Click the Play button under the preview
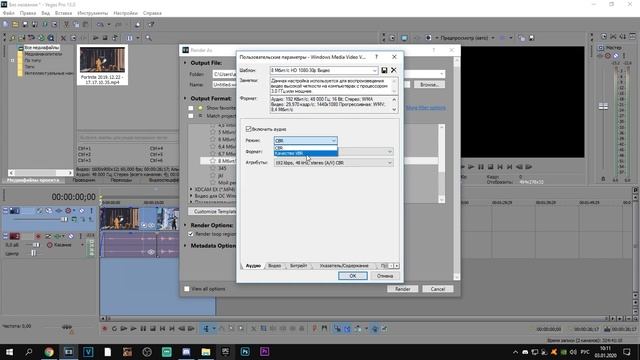 tap(471, 167)
